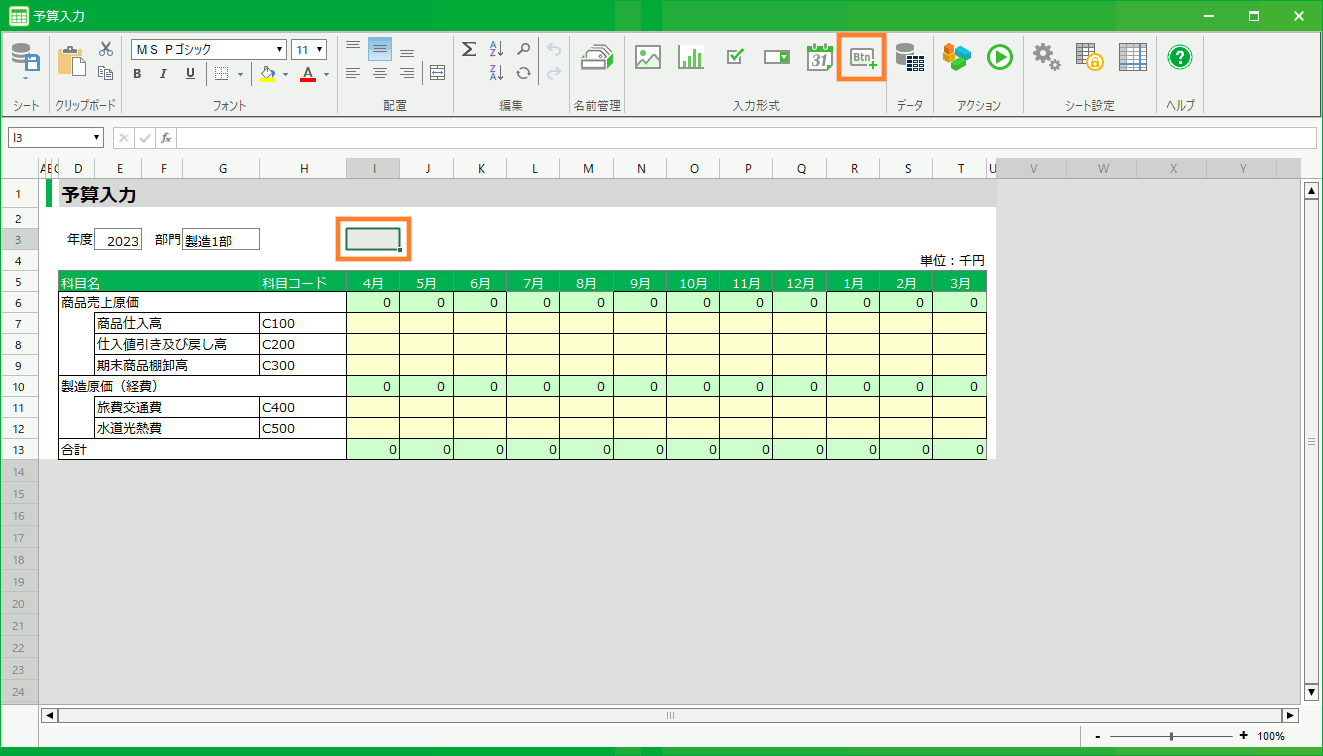This screenshot has width=1323, height=756.
Task: Click the AutoSum sigma icon
Action: [468, 49]
